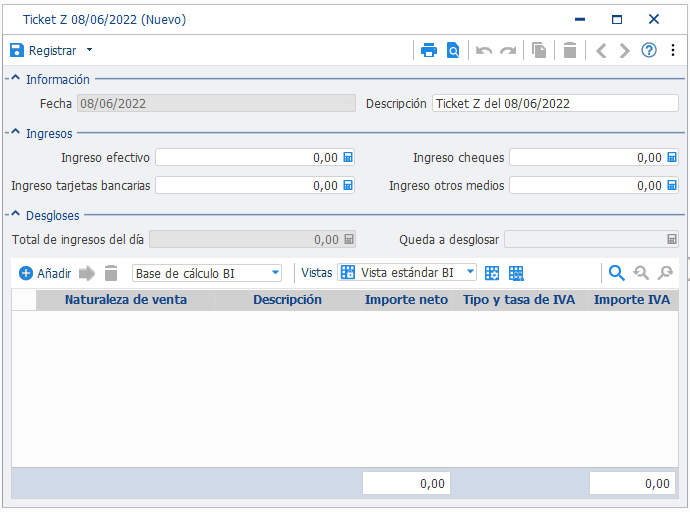The width and height of the screenshot is (690, 512).
Task: Collapse the Desgloses section
Action: 15,215
